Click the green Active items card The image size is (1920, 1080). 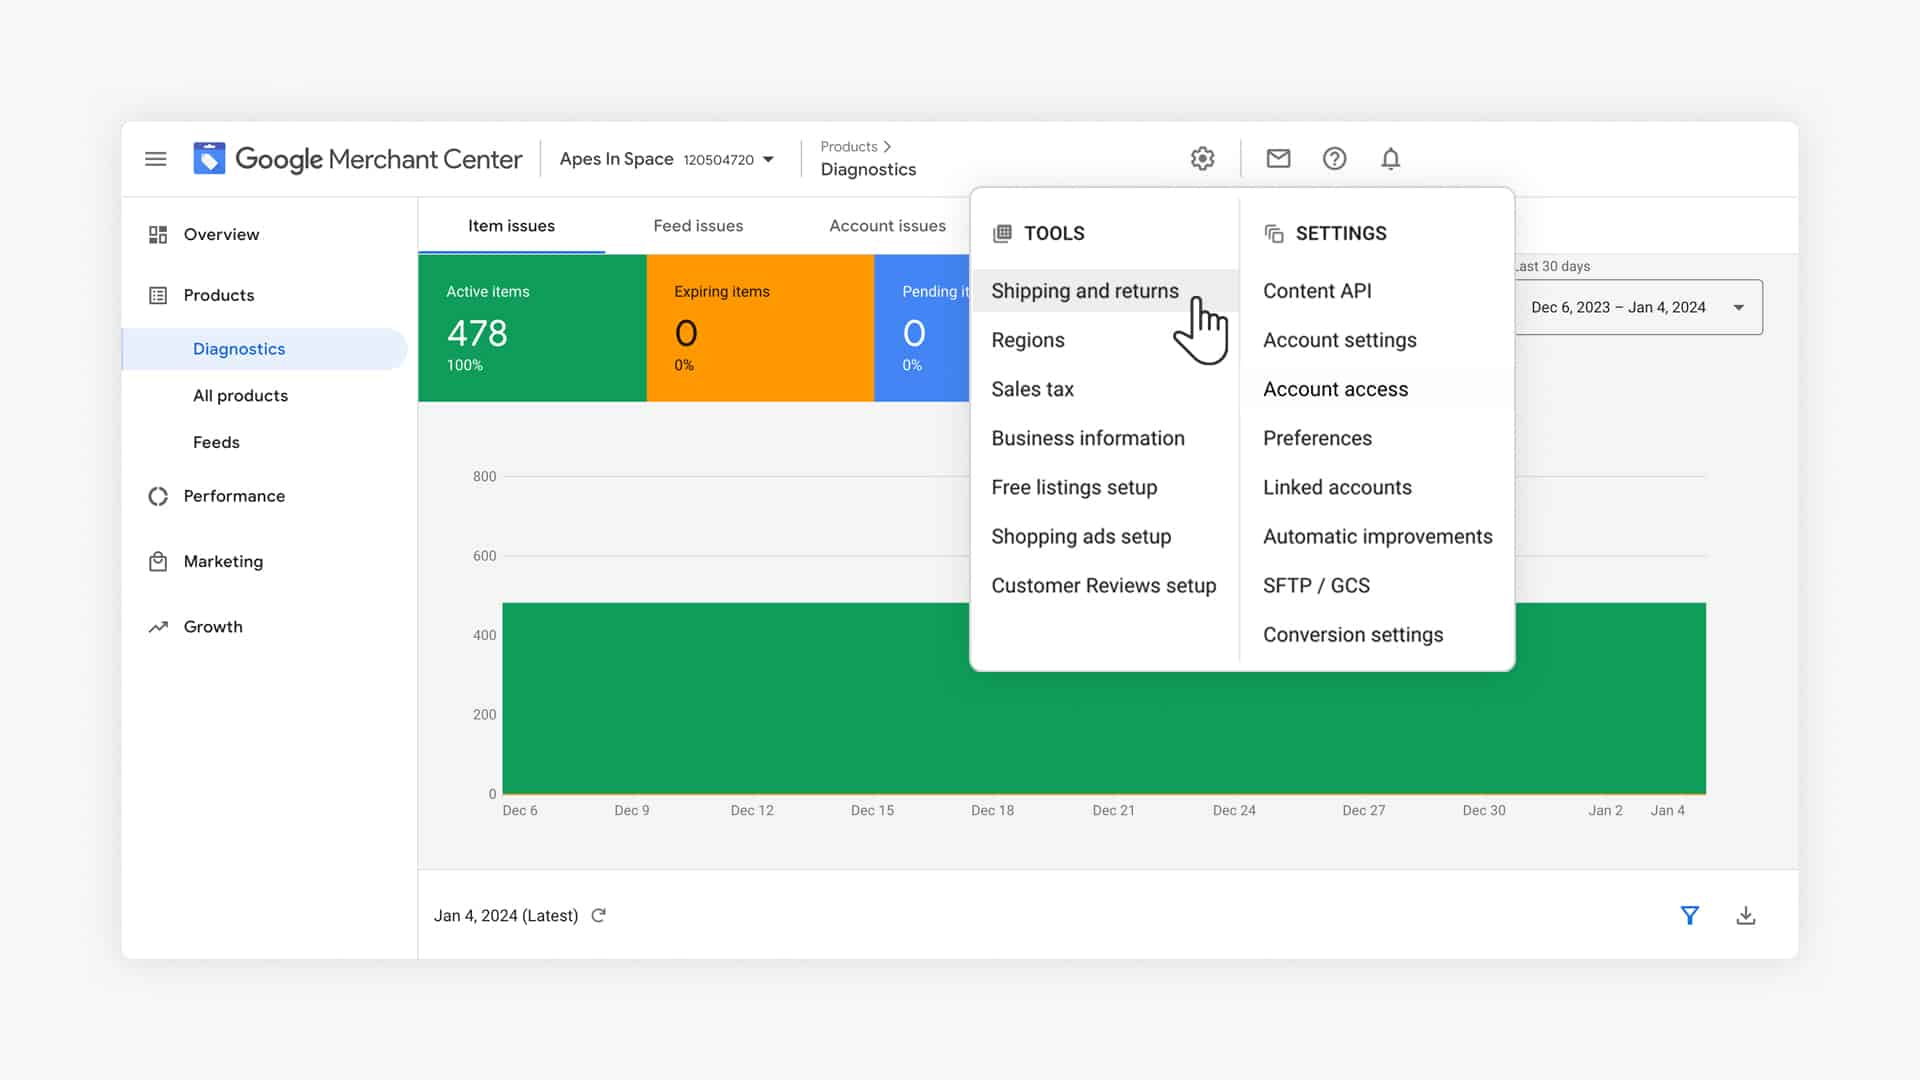[532, 328]
